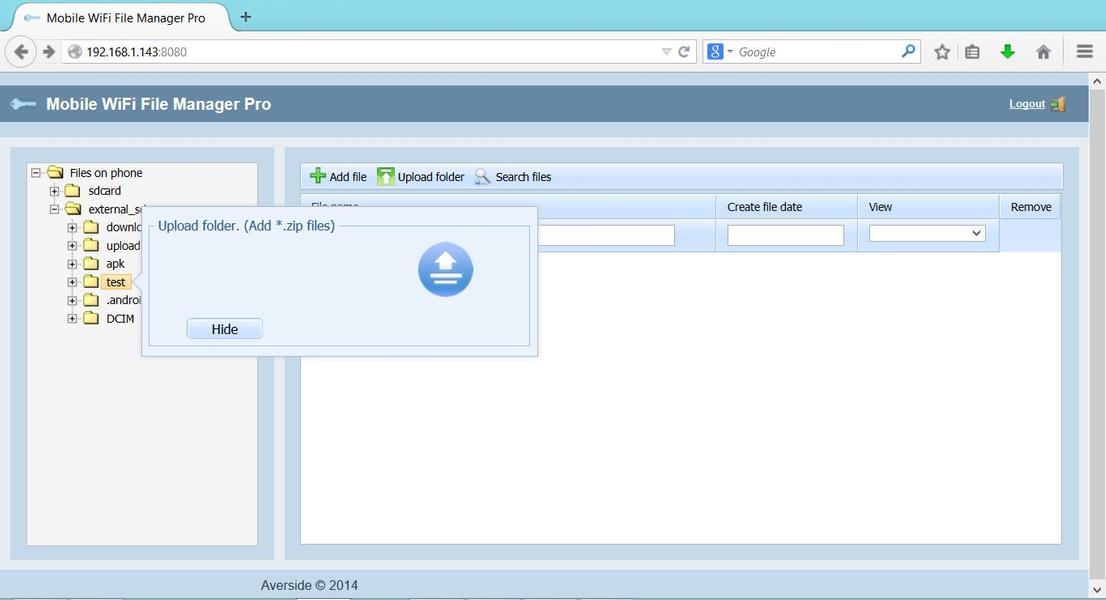Click the browser back arrow button
The width and height of the screenshot is (1106, 600).
[21, 51]
